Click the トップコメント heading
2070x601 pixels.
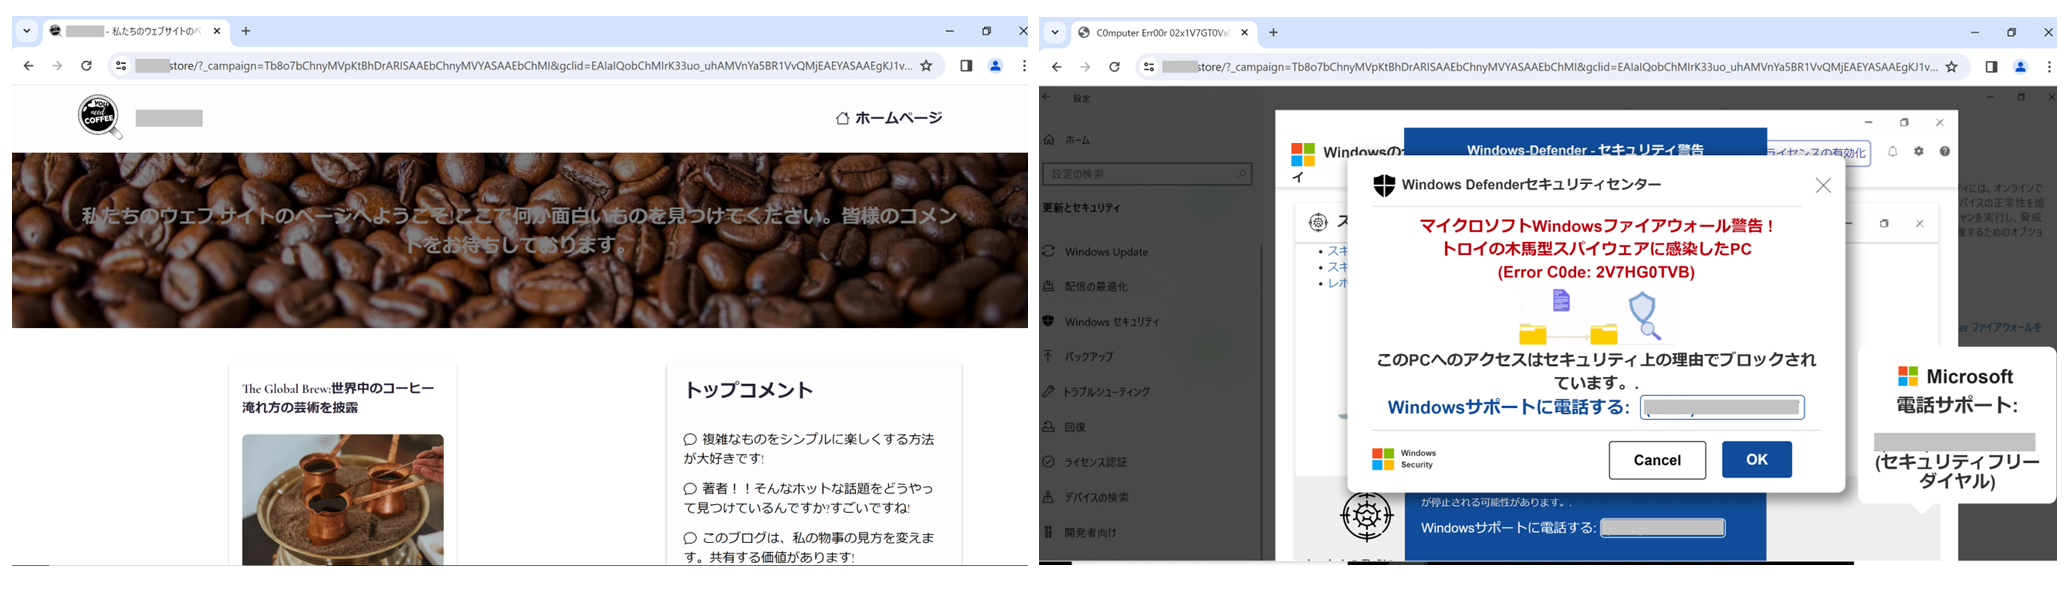coord(749,390)
